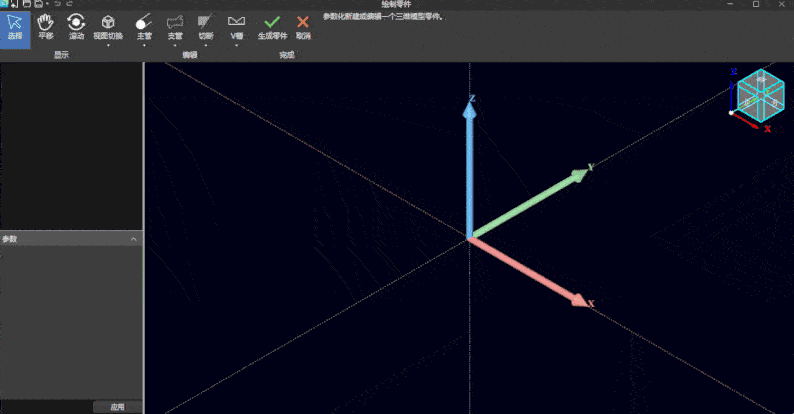Screen dimensions: 794x414
Task: Open the dropdown under 视图切换
Action: point(108,46)
